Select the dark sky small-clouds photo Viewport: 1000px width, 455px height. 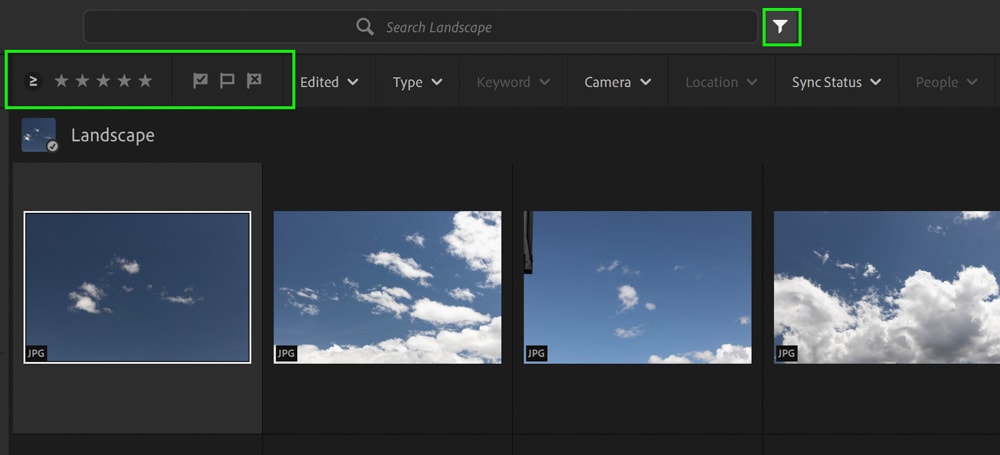[x=137, y=287]
